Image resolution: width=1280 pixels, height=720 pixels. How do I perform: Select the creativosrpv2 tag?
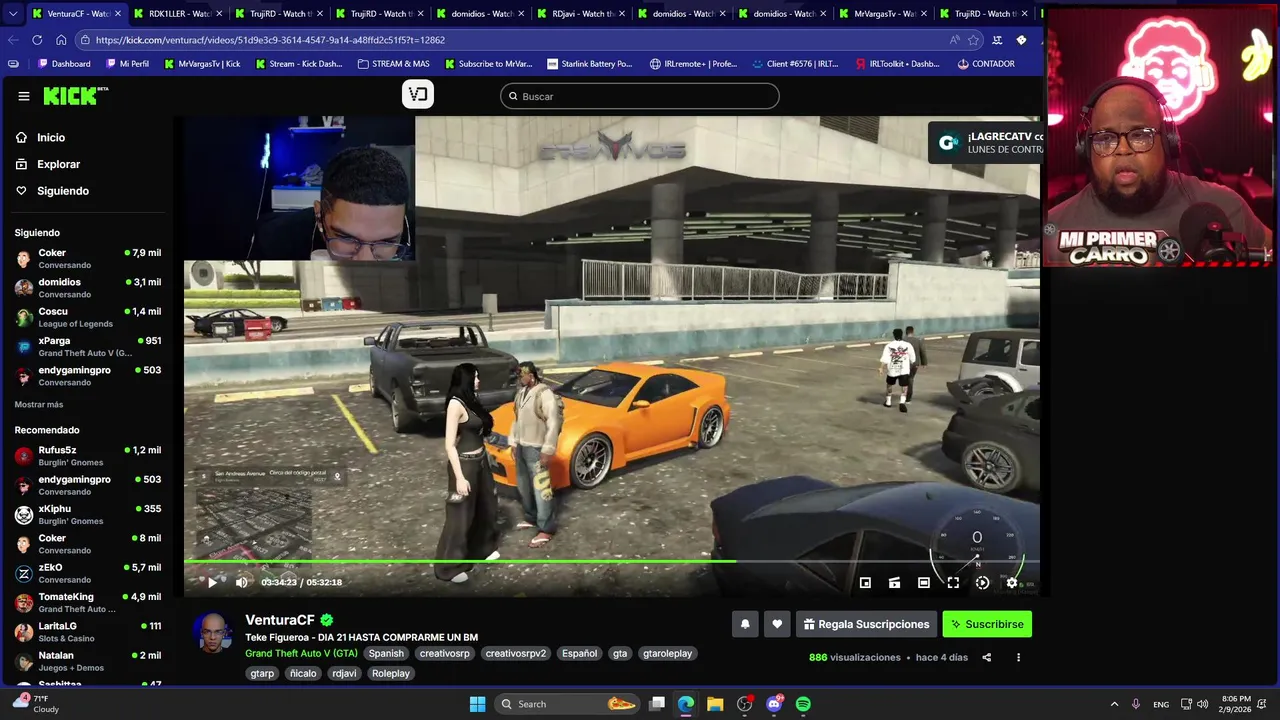point(516,653)
